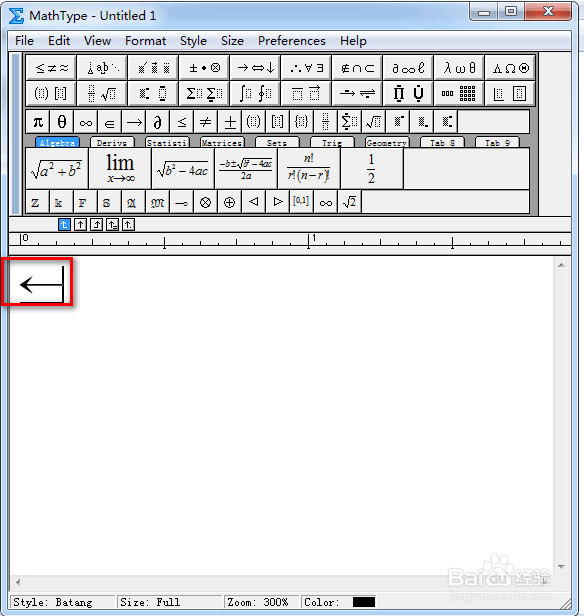584x616 pixels.
Task: Switch to the Trig tab
Action: tap(332, 142)
